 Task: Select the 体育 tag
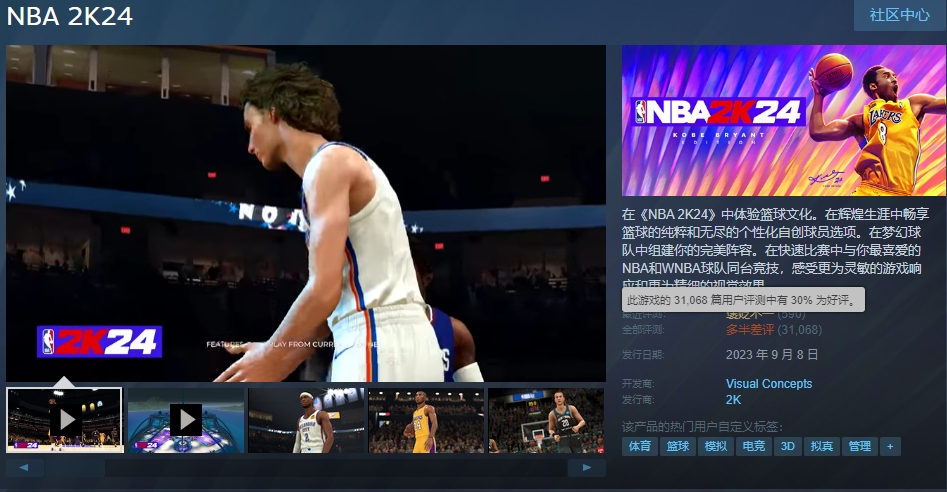click(639, 446)
